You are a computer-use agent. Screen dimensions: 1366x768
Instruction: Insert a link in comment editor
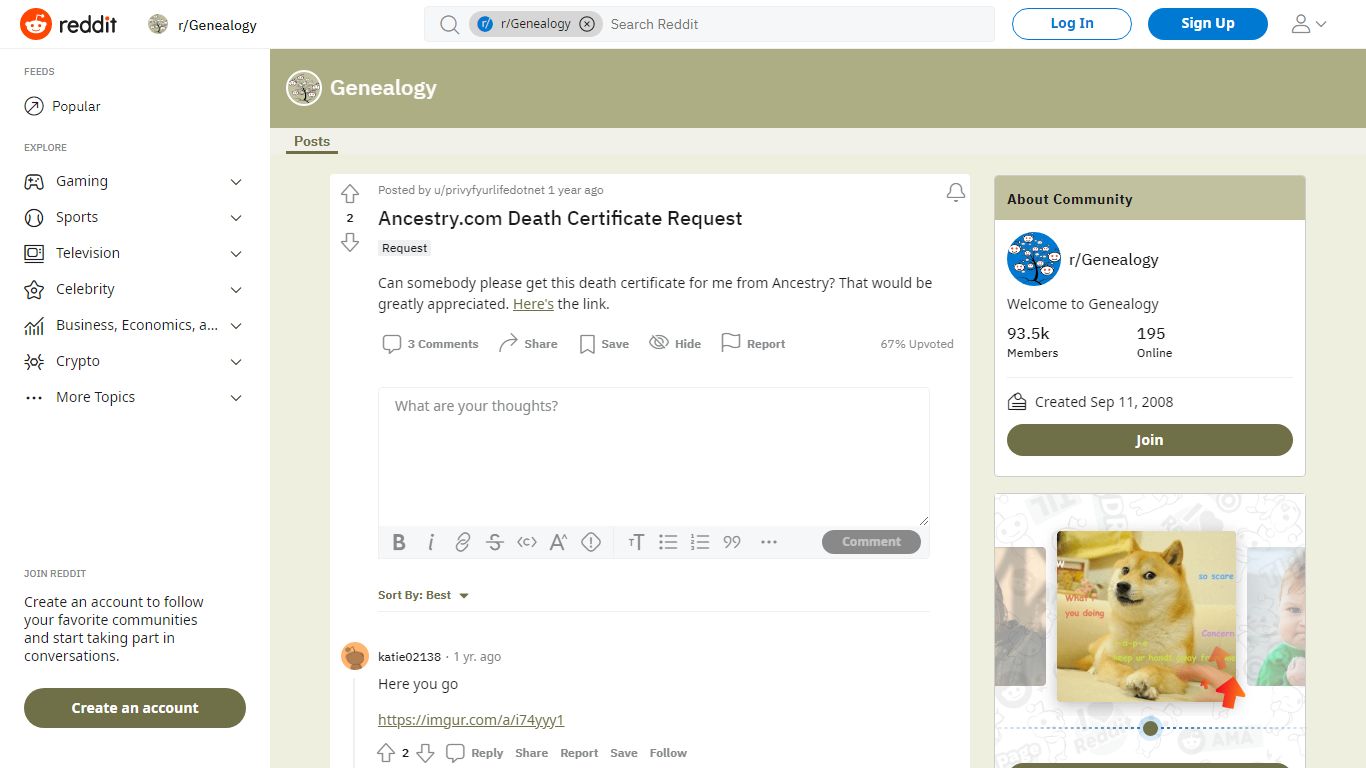pyautogui.click(x=463, y=542)
